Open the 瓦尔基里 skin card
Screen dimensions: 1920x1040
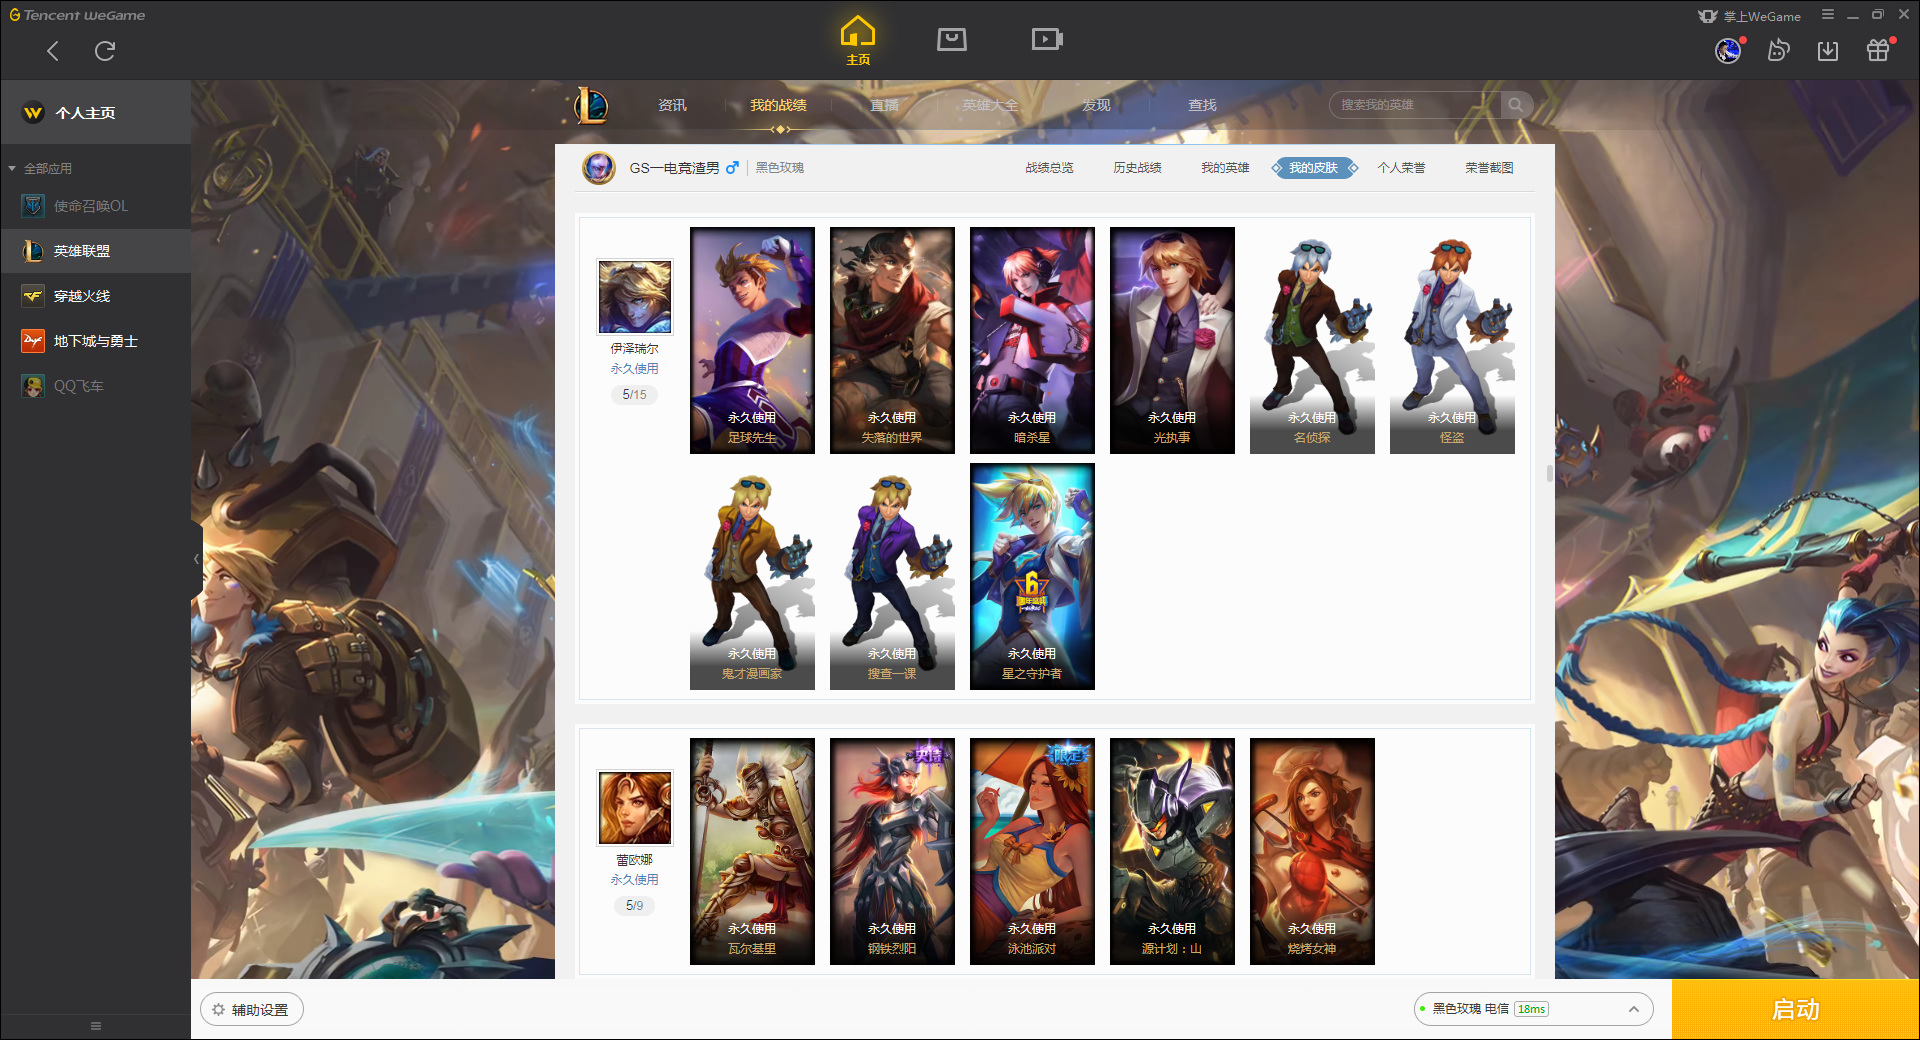click(752, 851)
